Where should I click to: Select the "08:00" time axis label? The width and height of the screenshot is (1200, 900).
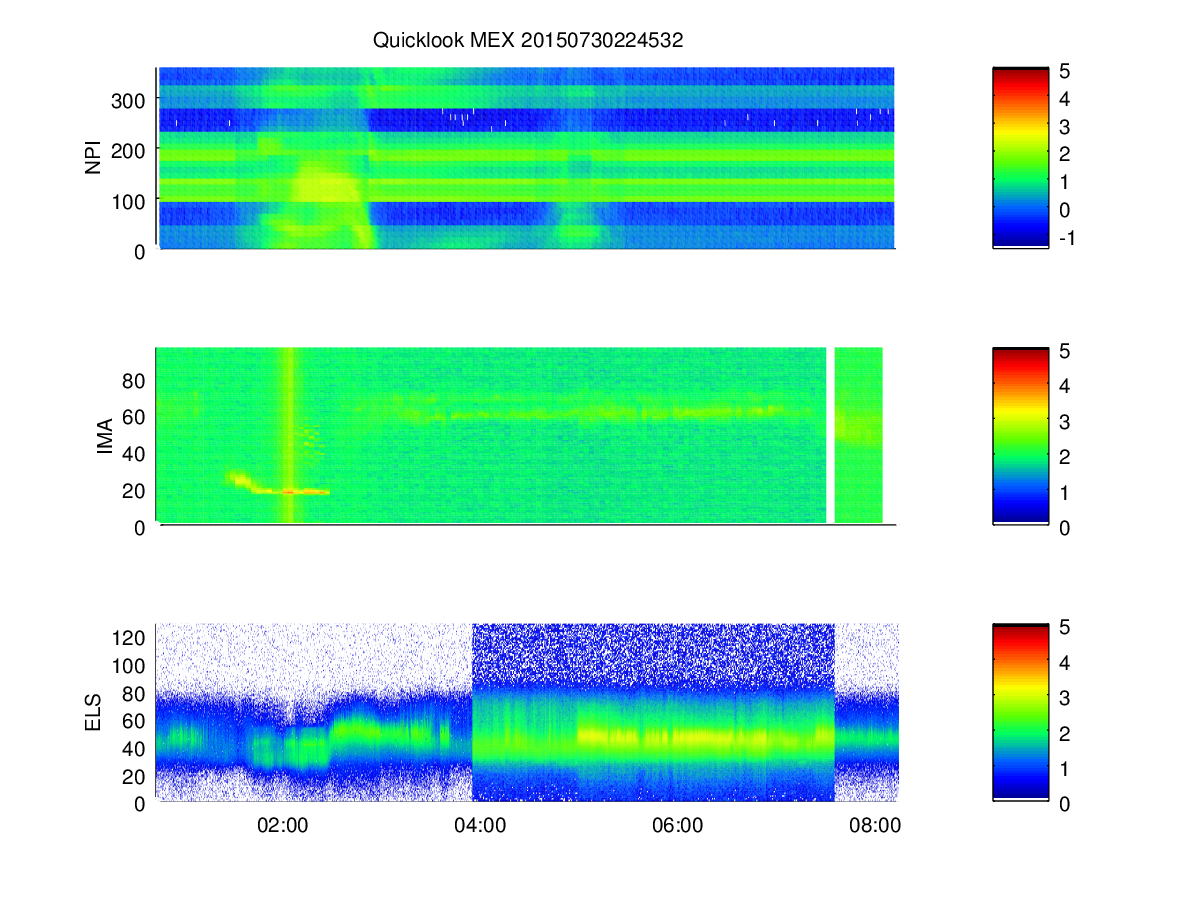point(875,826)
